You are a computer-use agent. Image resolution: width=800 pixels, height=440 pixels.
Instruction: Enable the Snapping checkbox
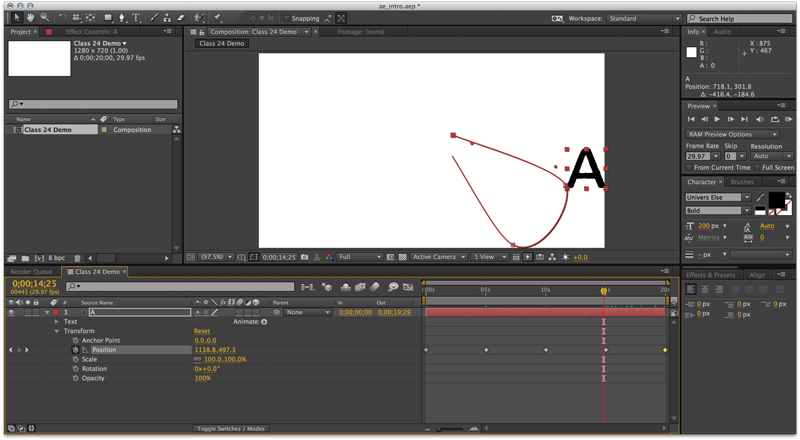coord(286,18)
